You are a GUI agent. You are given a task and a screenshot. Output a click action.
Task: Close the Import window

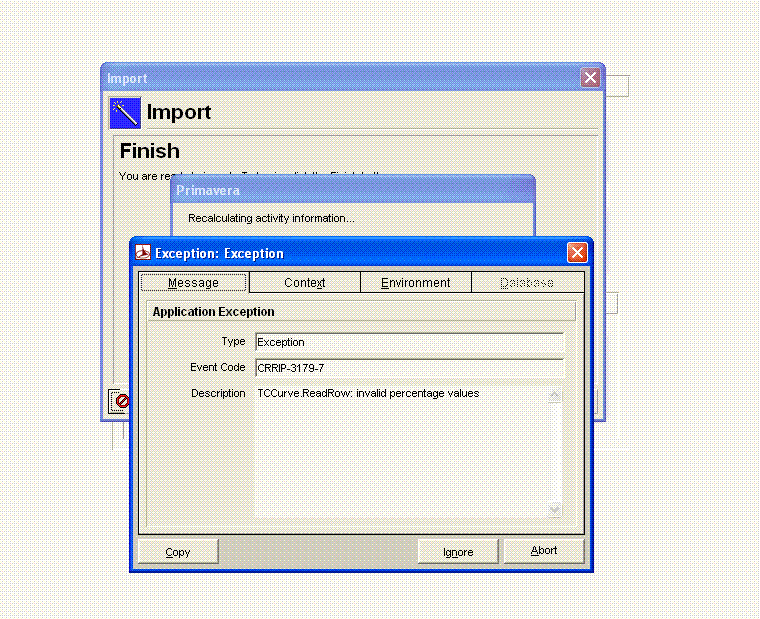[x=590, y=78]
